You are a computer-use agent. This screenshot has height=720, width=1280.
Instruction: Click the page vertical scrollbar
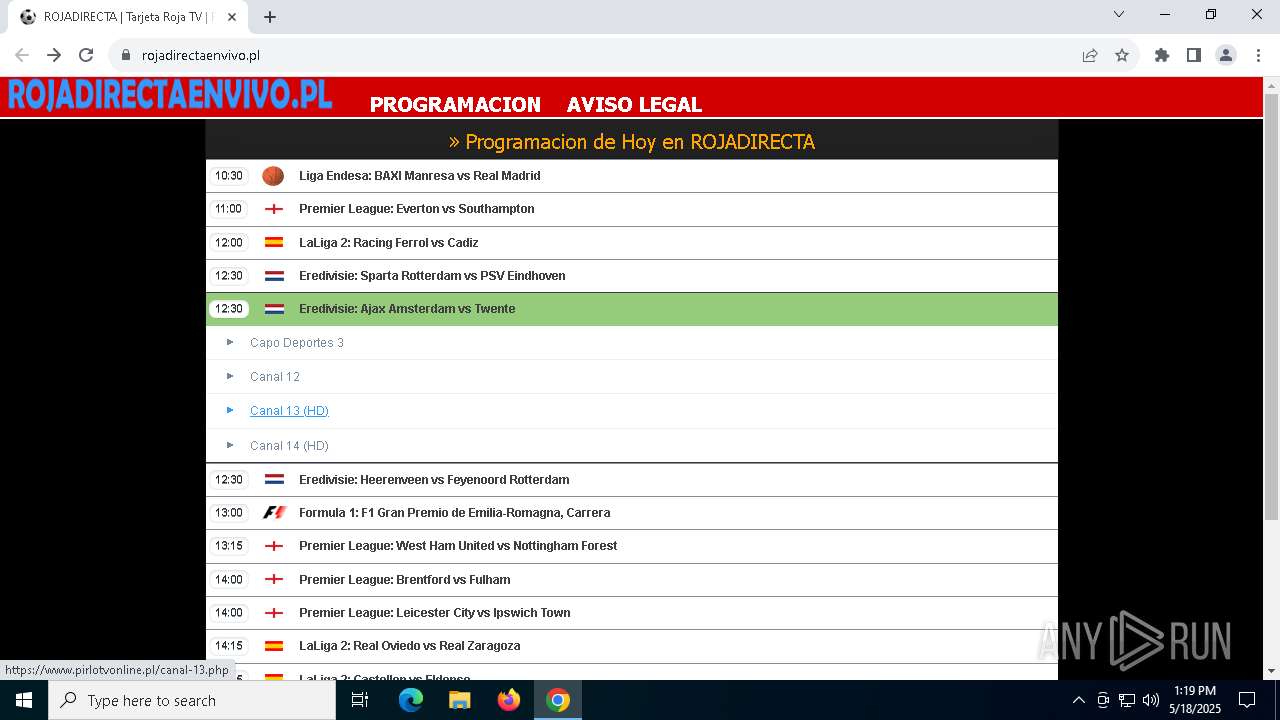1271,306
